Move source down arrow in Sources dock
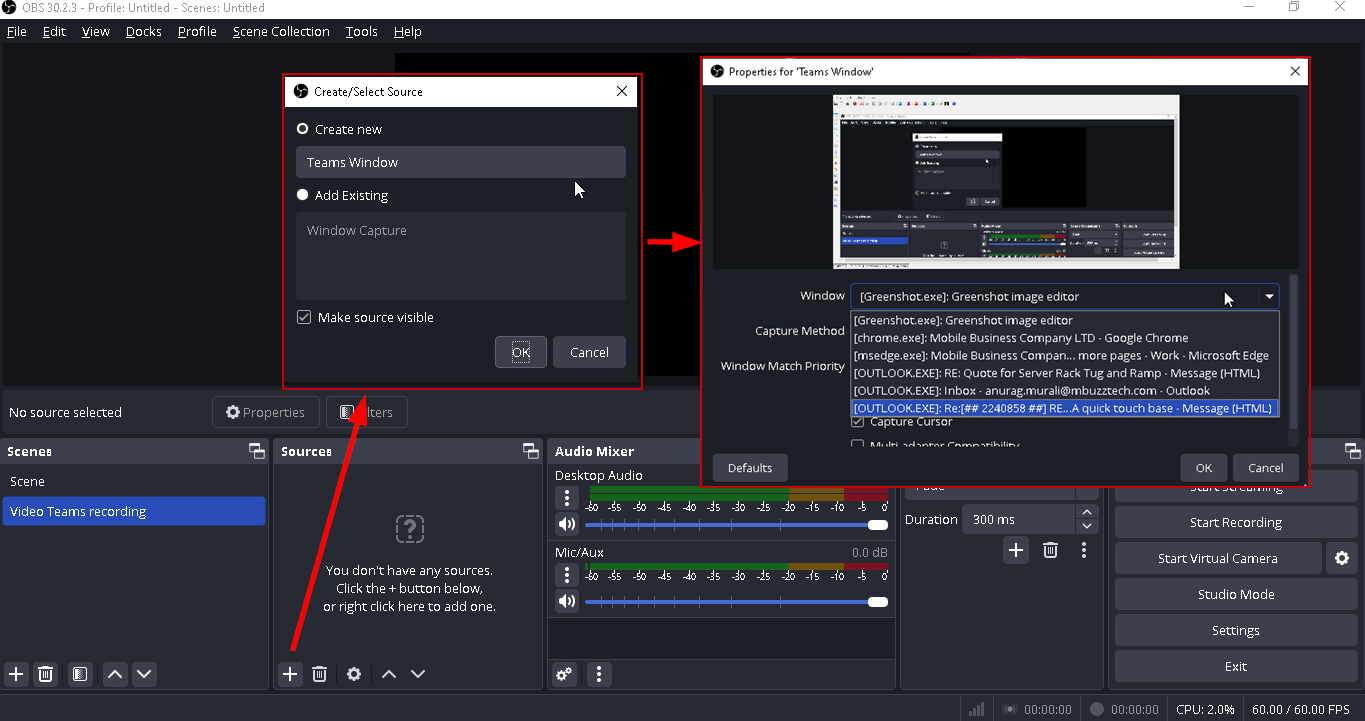Viewport: 1365px width, 721px height. (x=418, y=674)
